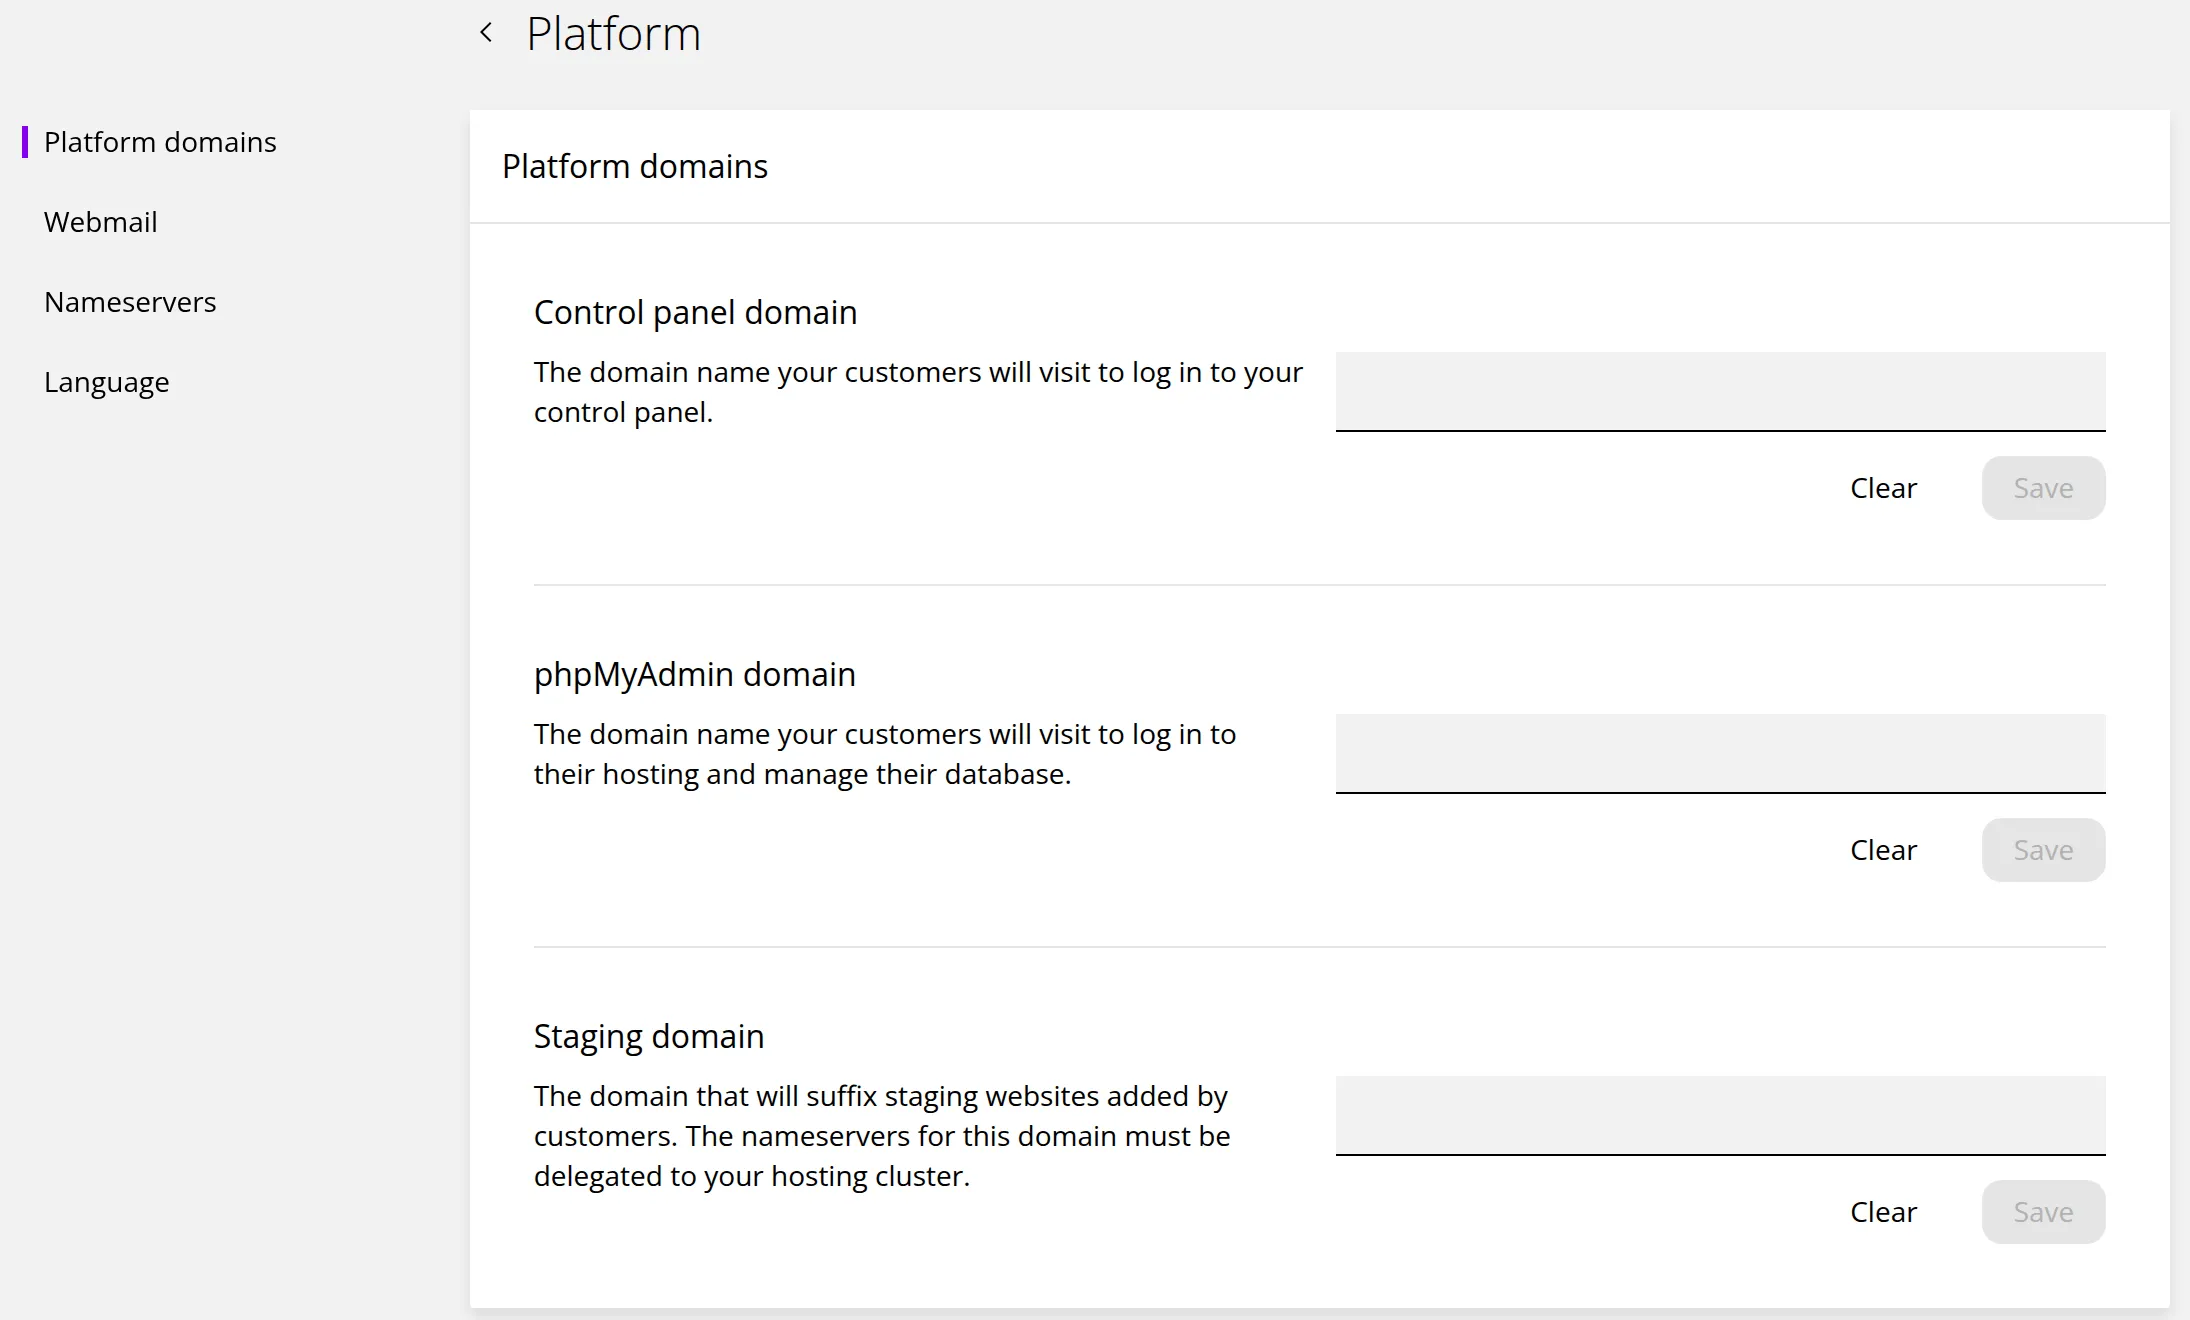Click the Staging domain heading
The height and width of the screenshot is (1320, 2190).
coord(648,1036)
